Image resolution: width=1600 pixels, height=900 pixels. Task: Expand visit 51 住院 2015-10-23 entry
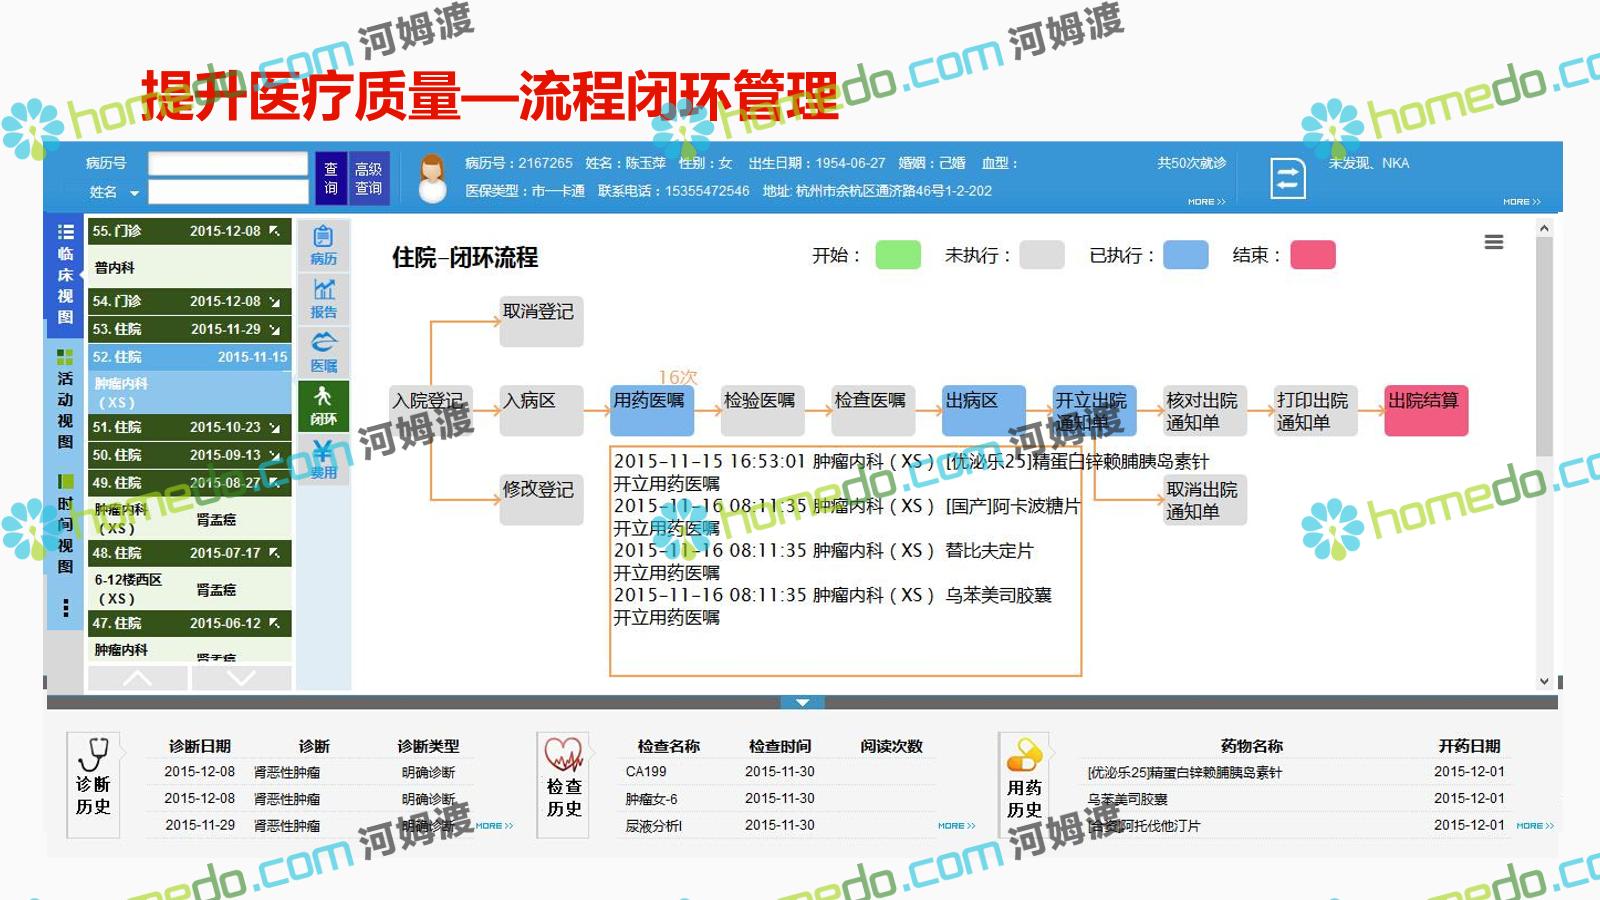[x=274, y=427]
